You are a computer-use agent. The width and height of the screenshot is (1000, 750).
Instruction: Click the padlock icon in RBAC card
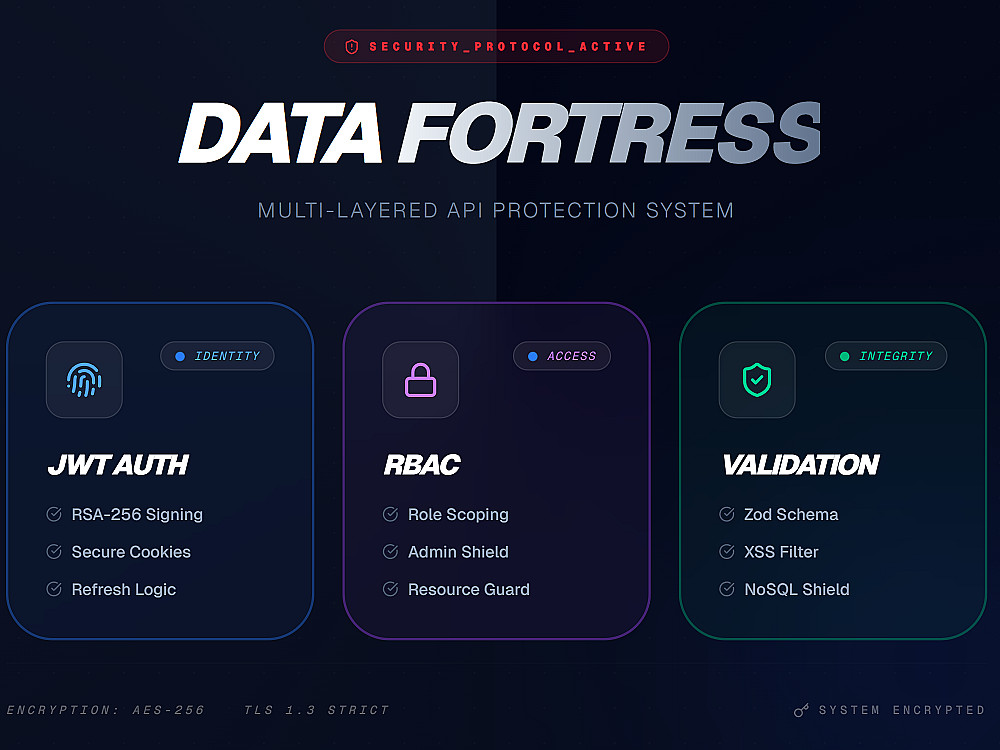420,379
